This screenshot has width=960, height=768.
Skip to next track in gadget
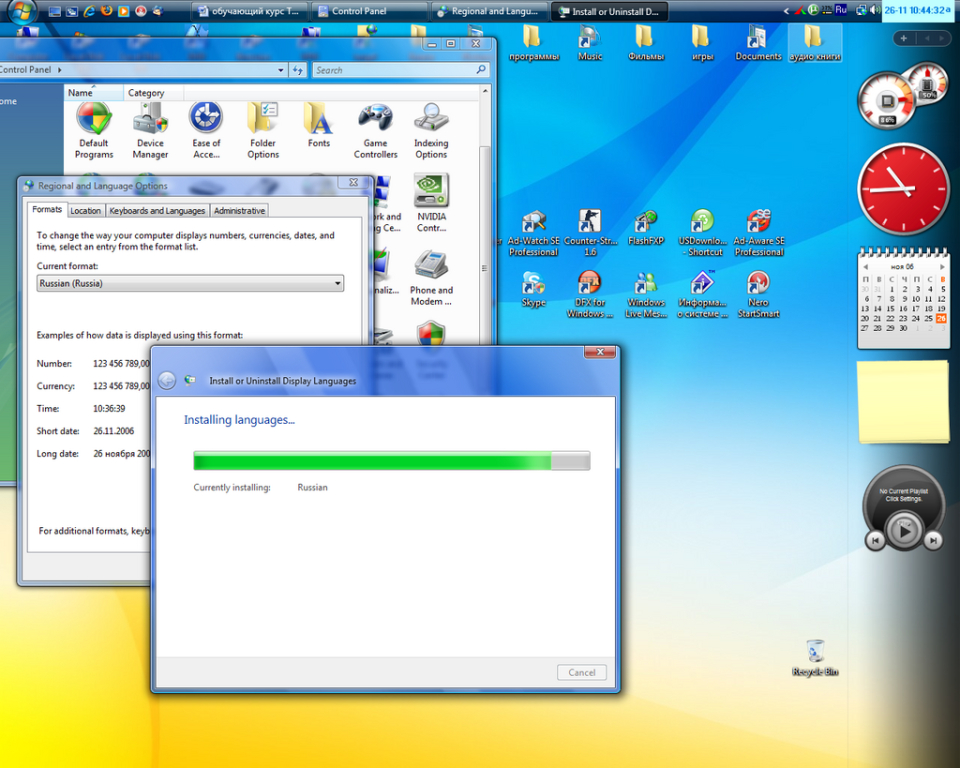pos(933,540)
